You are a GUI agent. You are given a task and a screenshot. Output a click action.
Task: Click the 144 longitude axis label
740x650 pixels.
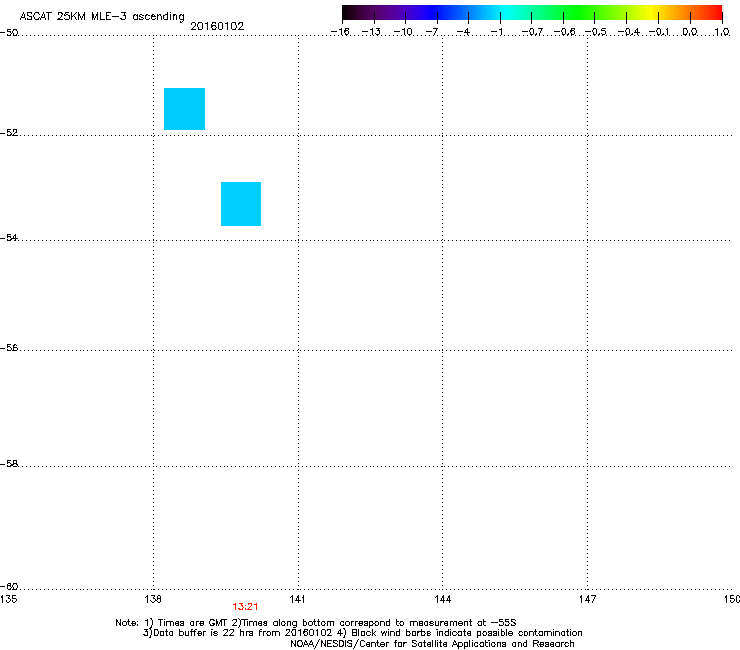click(x=442, y=599)
